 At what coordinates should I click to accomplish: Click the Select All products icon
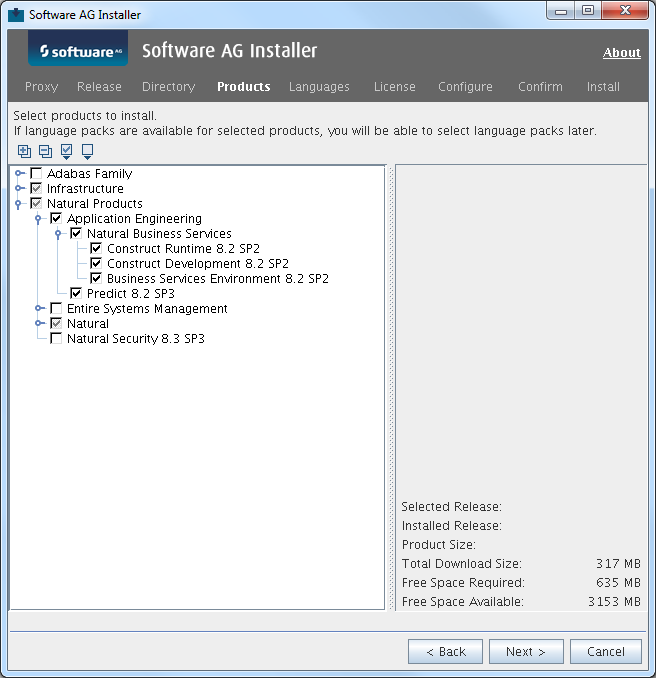(67, 151)
